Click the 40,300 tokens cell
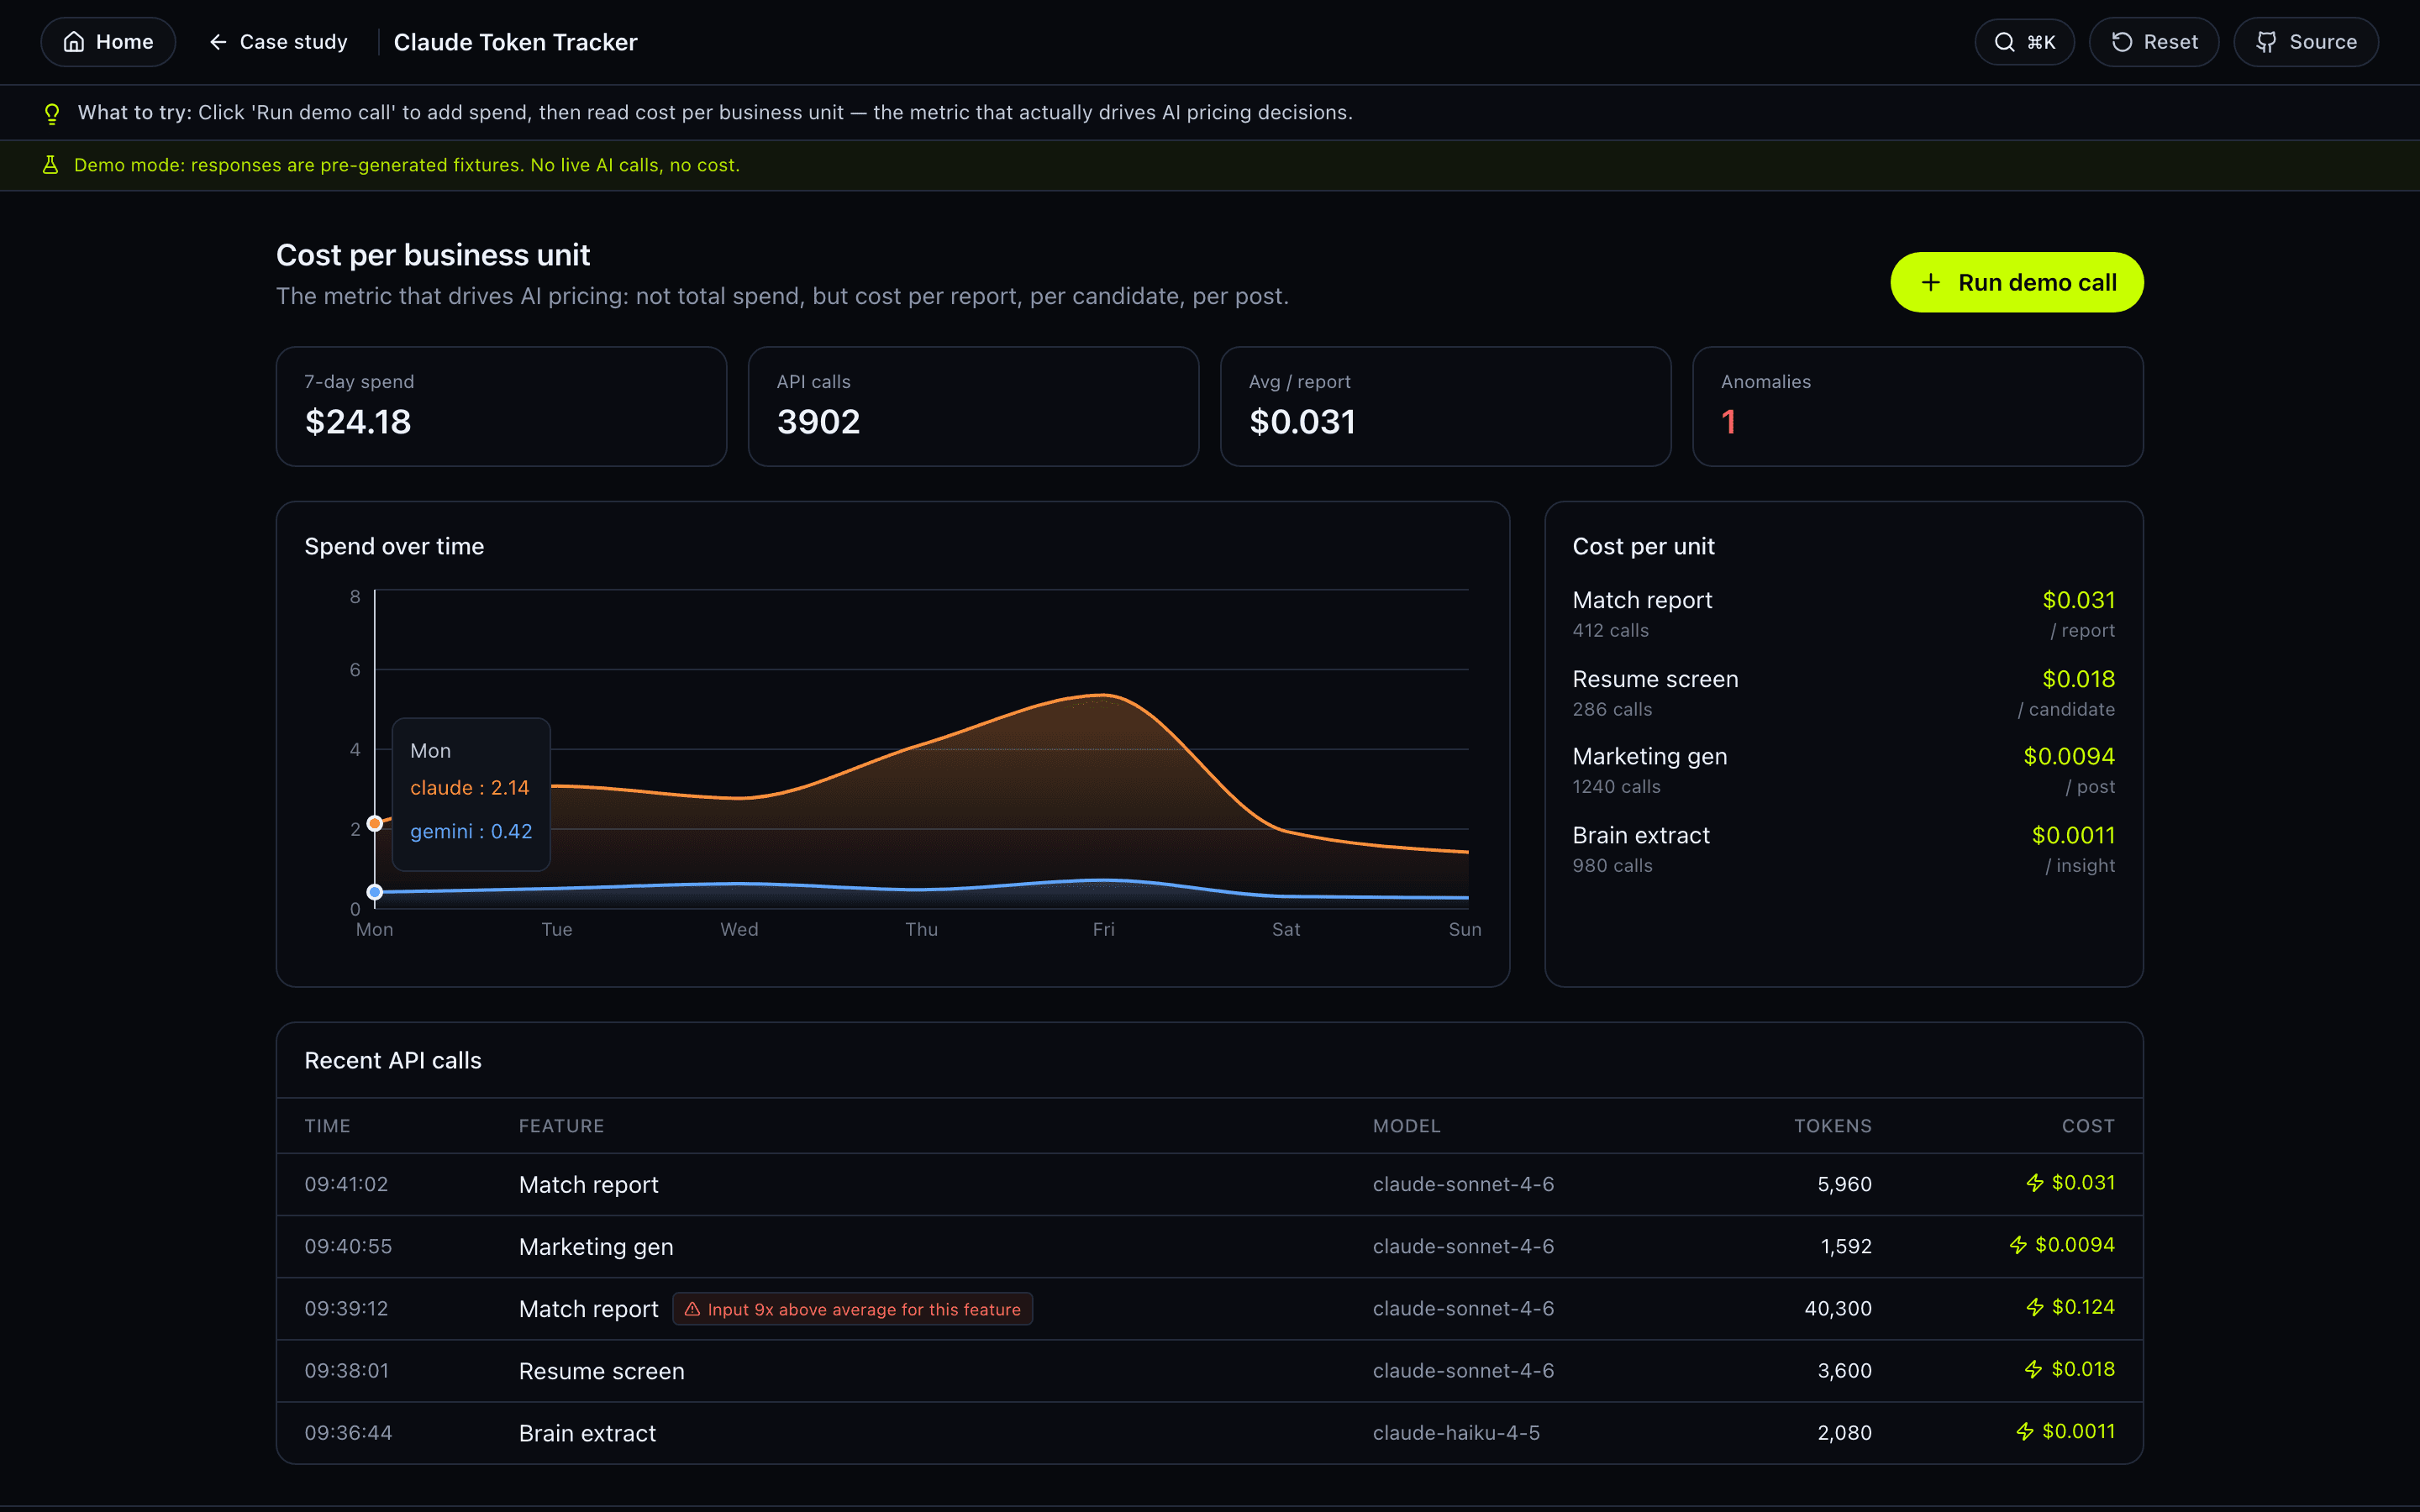Screen dimensions: 2420x1512 coord(1838,1308)
